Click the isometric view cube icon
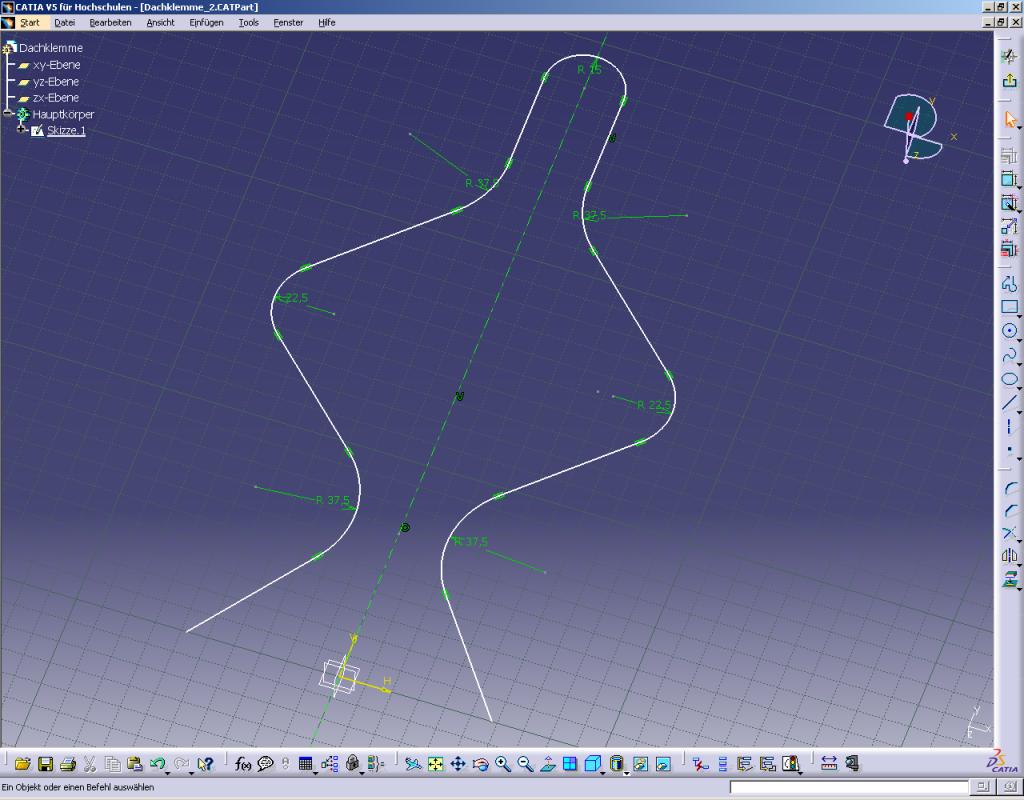The width and height of the screenshot is (1024, 800). click(592, 763)
